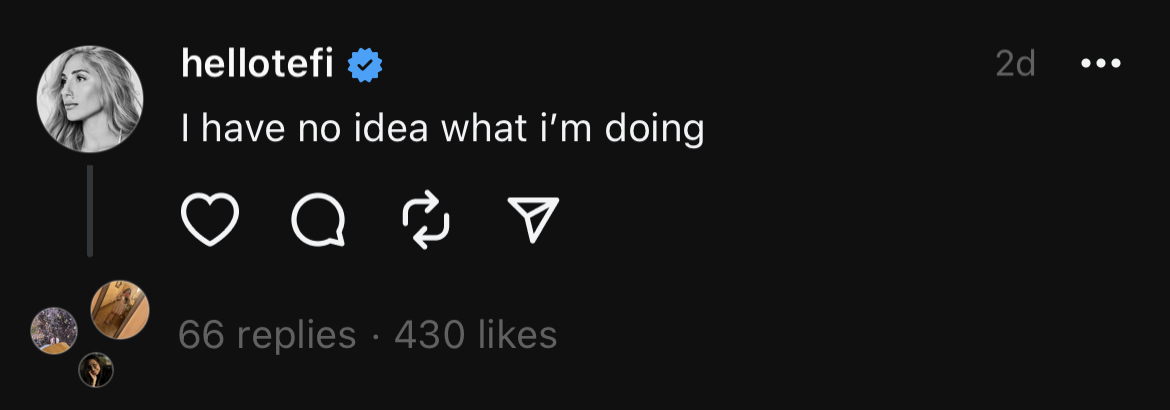Click the smallest dark replier avatar
The width and height of the screenshot is (1170, 410).
(x=96, y=370)
